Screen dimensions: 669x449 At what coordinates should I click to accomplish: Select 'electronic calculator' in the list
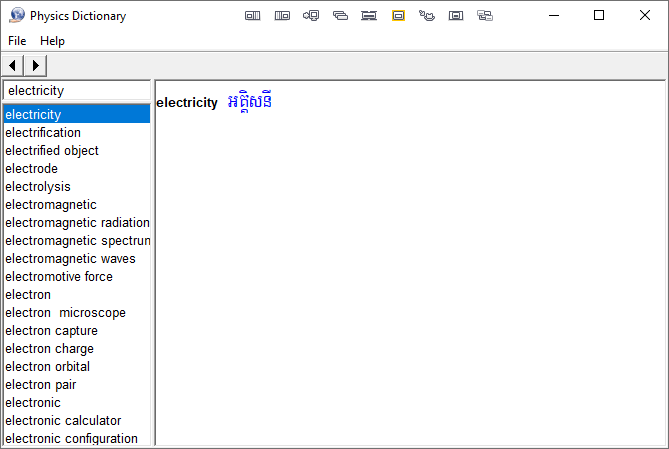(x=63, y=421)
